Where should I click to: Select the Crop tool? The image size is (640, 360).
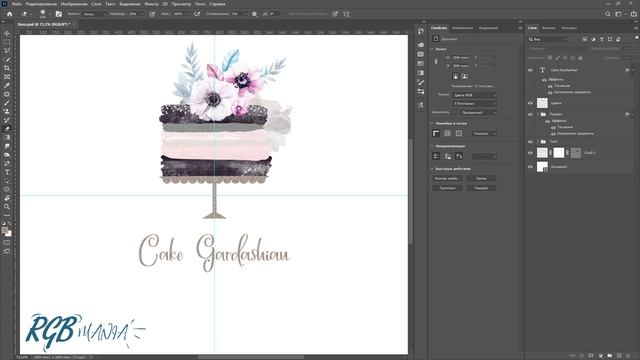pyautogui.click(x=7, y=68)
